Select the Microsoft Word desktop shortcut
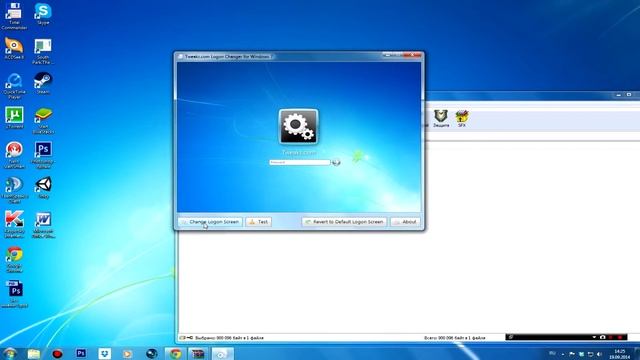640x360 pixels. [x=43, y=225]
